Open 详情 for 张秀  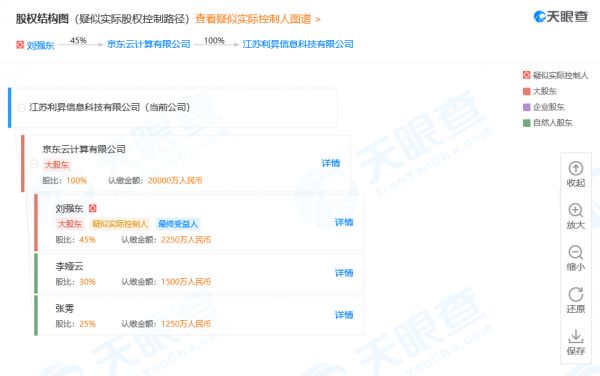[344, 315]
